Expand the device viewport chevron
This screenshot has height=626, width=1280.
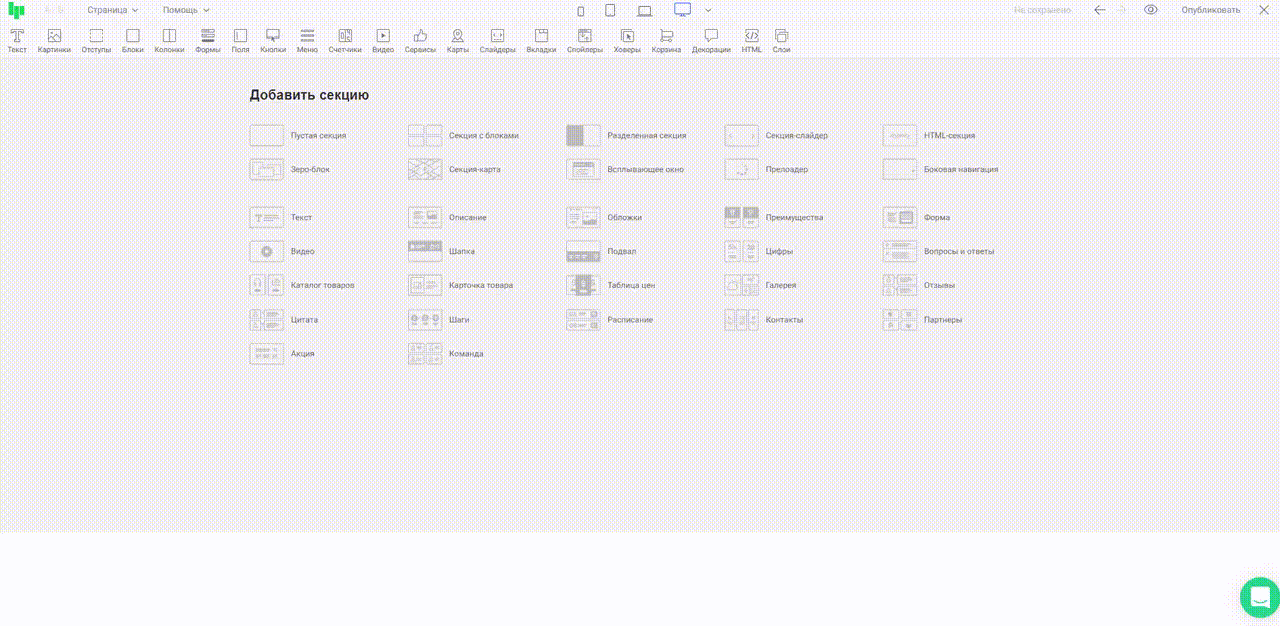(708, 11)
